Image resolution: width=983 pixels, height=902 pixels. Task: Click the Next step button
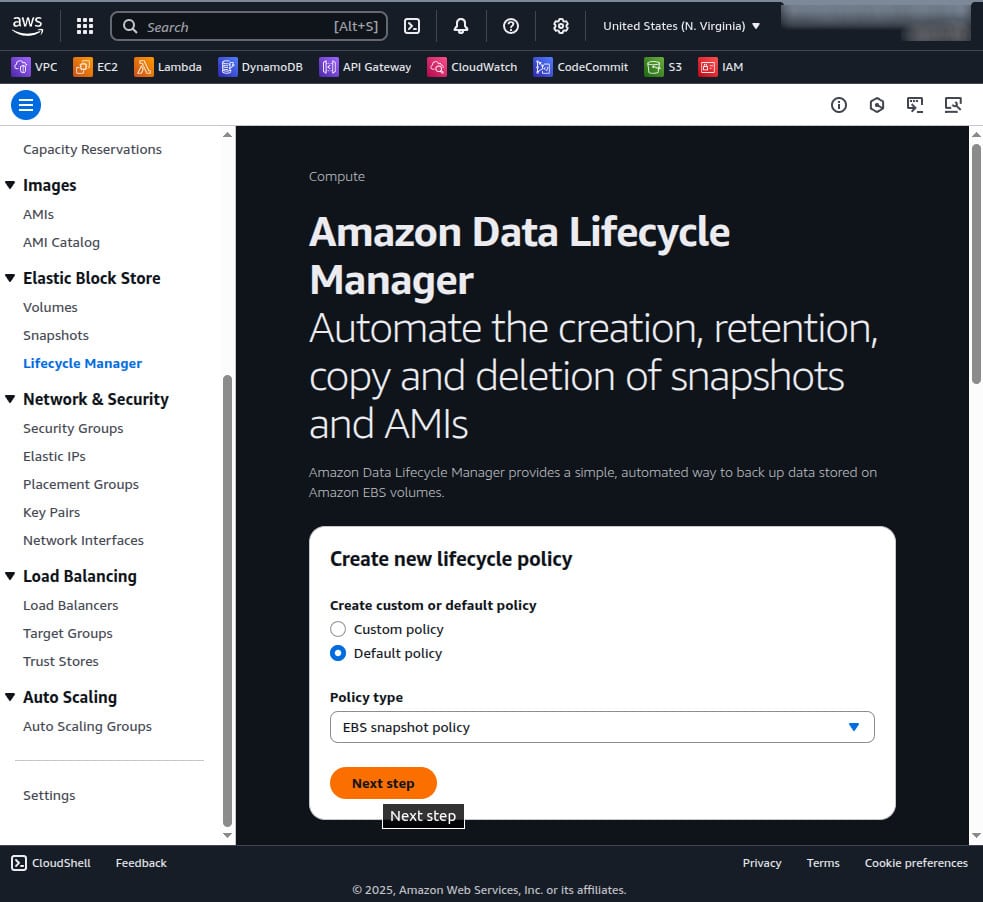[383, 783]
